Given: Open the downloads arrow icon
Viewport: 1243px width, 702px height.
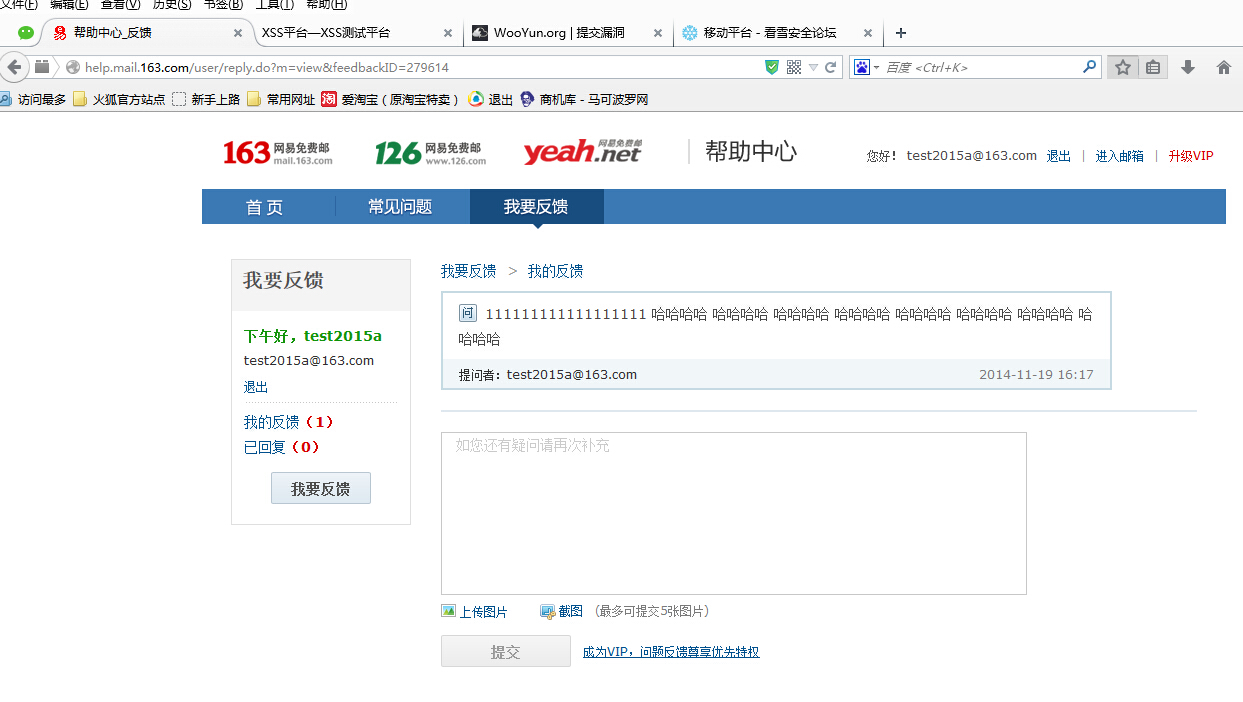Looking at the screenshot, I should [1188, 67].
